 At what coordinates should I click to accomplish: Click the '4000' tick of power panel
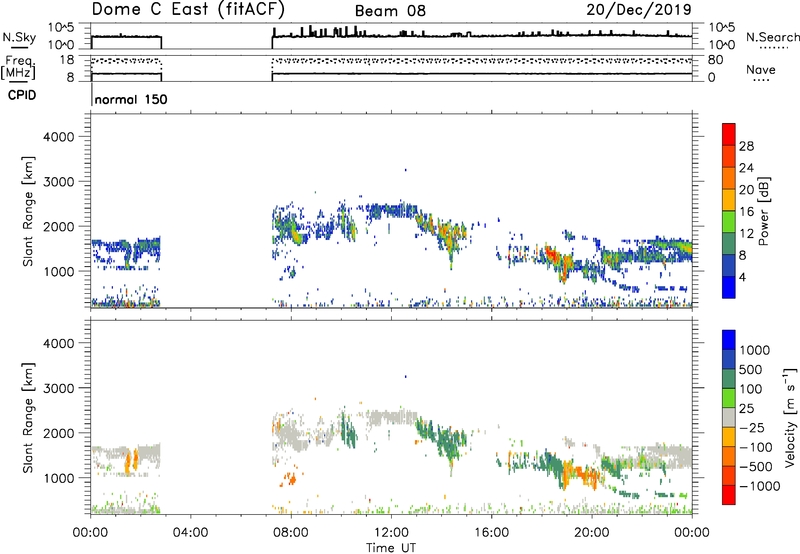59,137
